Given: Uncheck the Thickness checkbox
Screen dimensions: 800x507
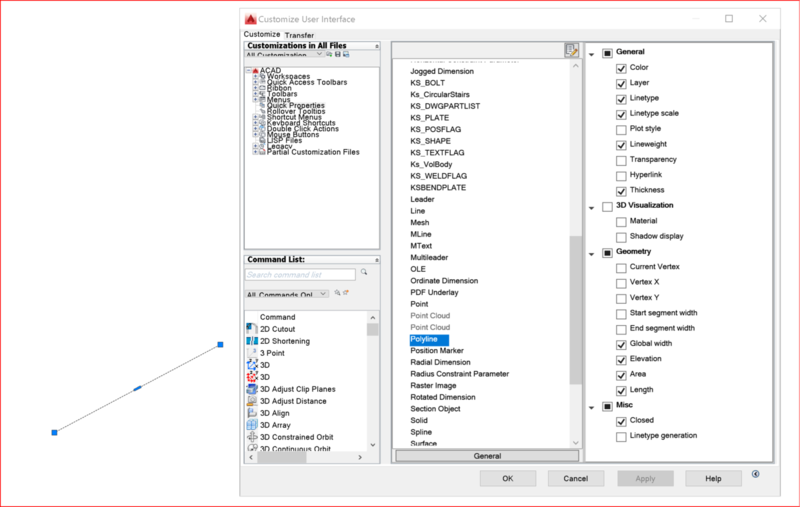Looking at the screenshot, I should click(x=621, y=191).
